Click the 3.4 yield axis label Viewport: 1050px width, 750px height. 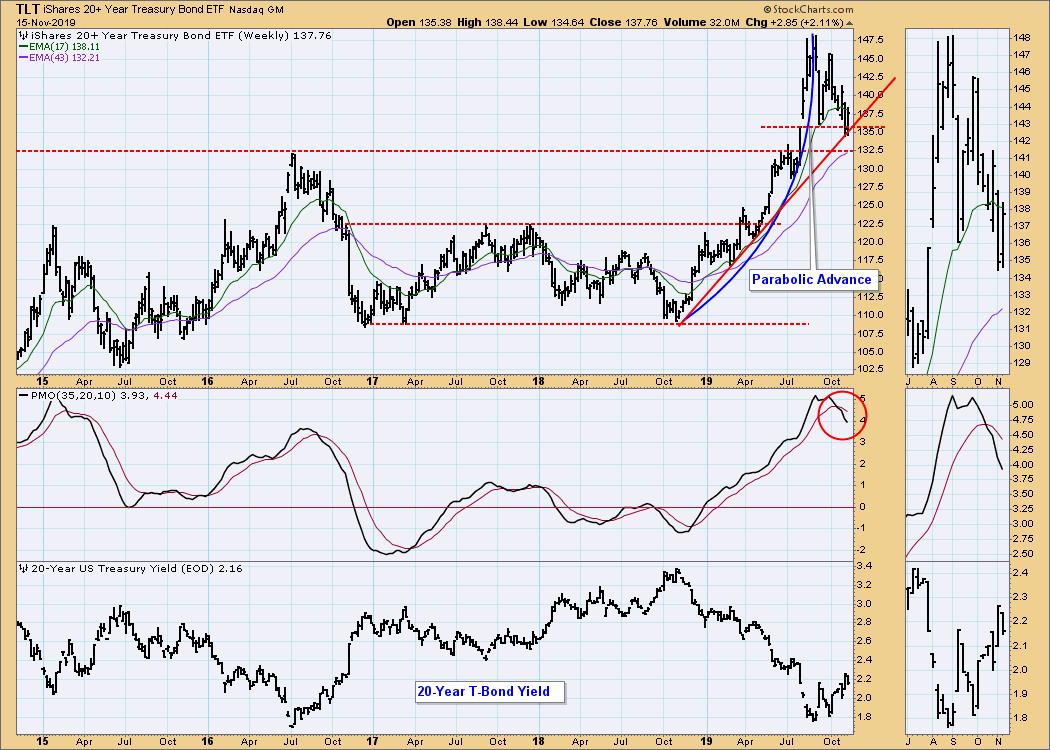tap(864, 566)
